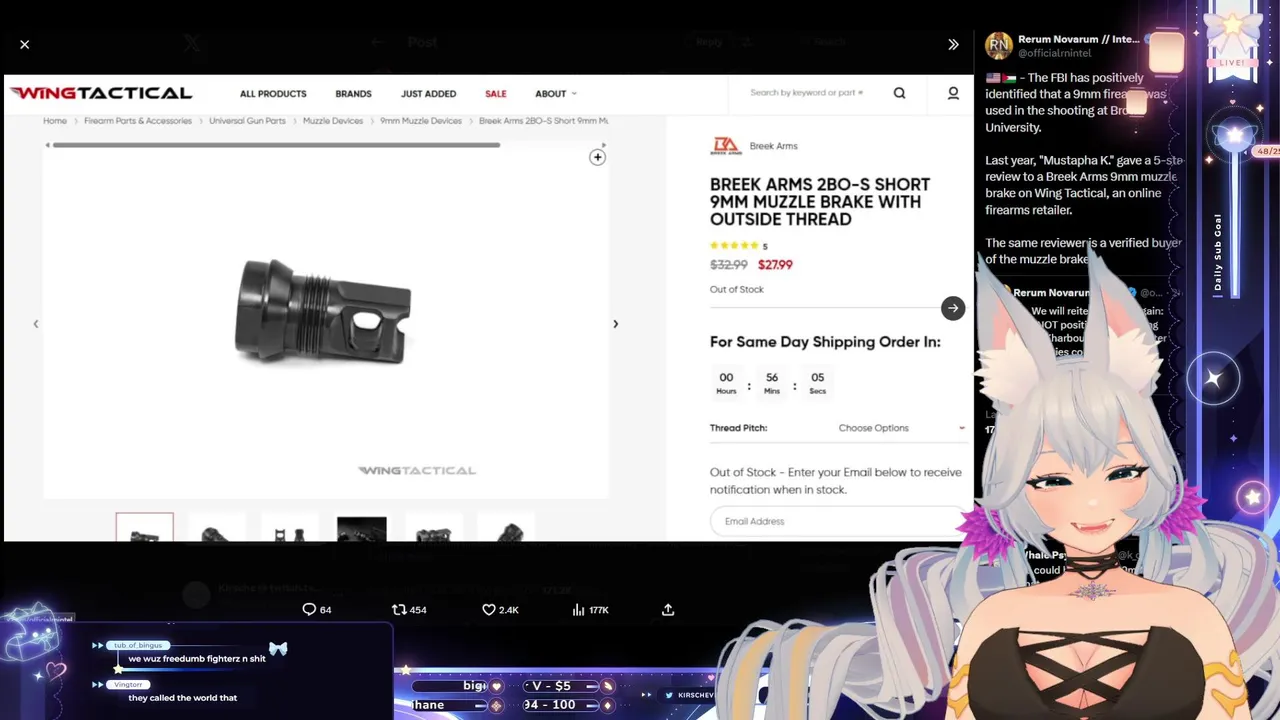
Task: Click the main muzzle brake product image
Action: click(x=323, y=310)
